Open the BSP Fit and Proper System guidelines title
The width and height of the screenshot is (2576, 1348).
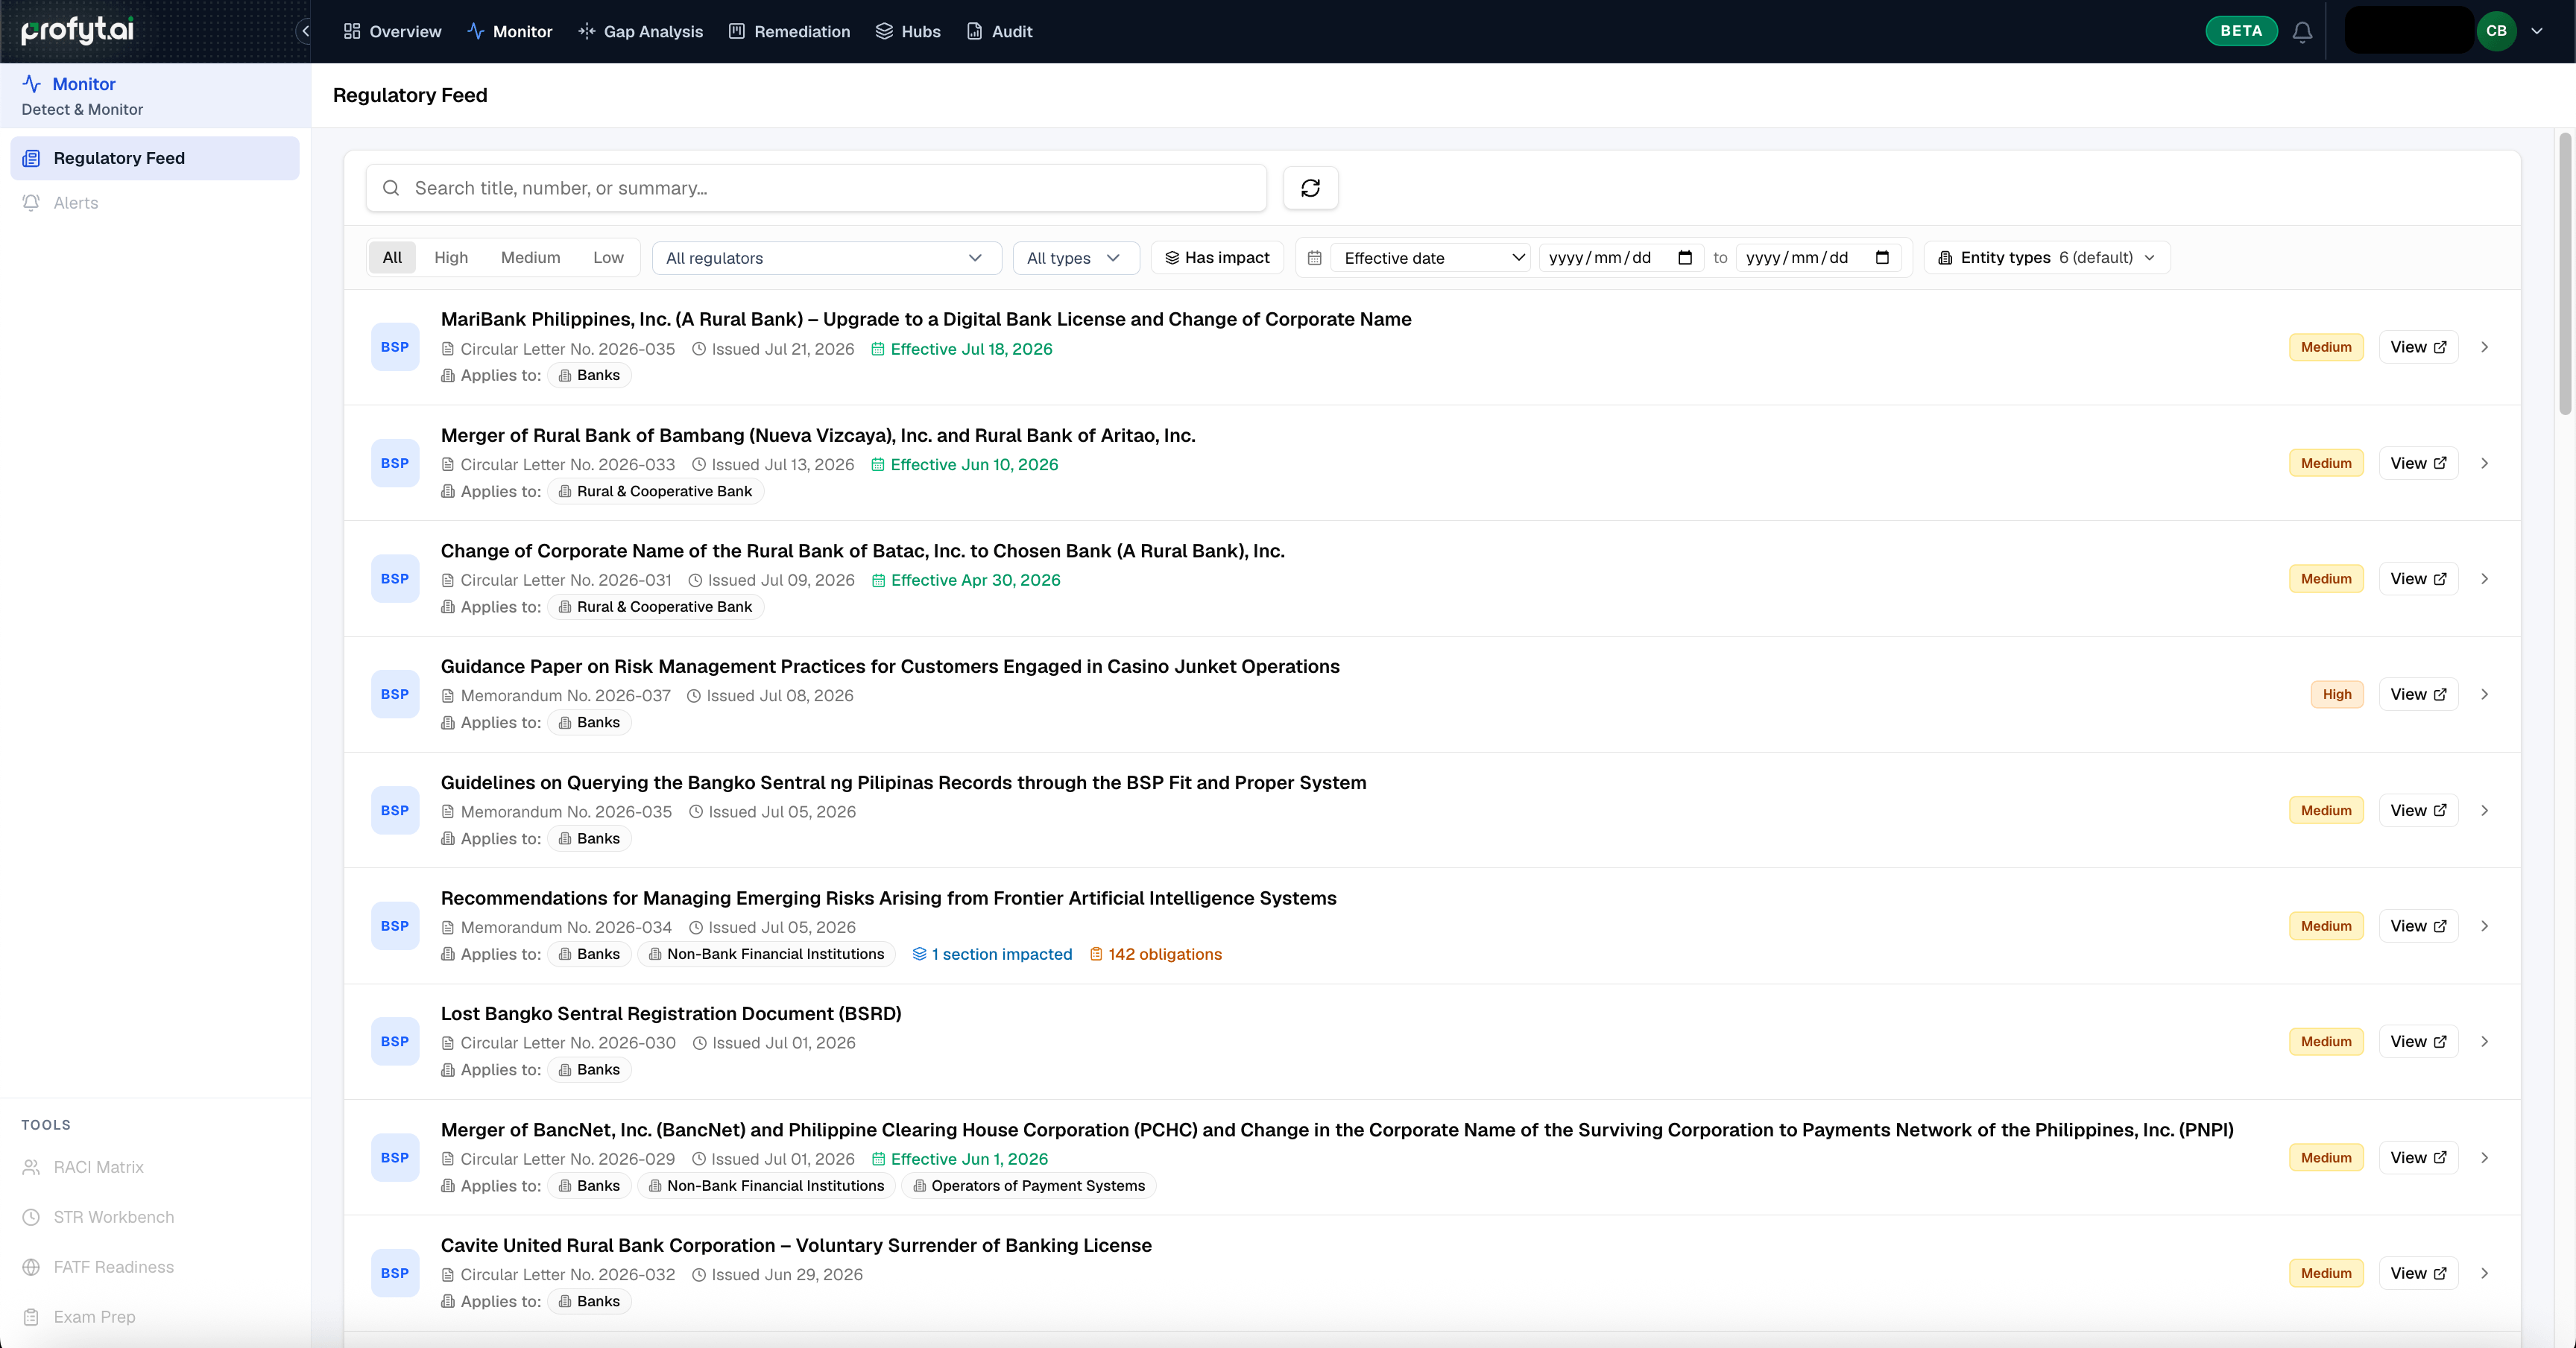pos(903,783)
